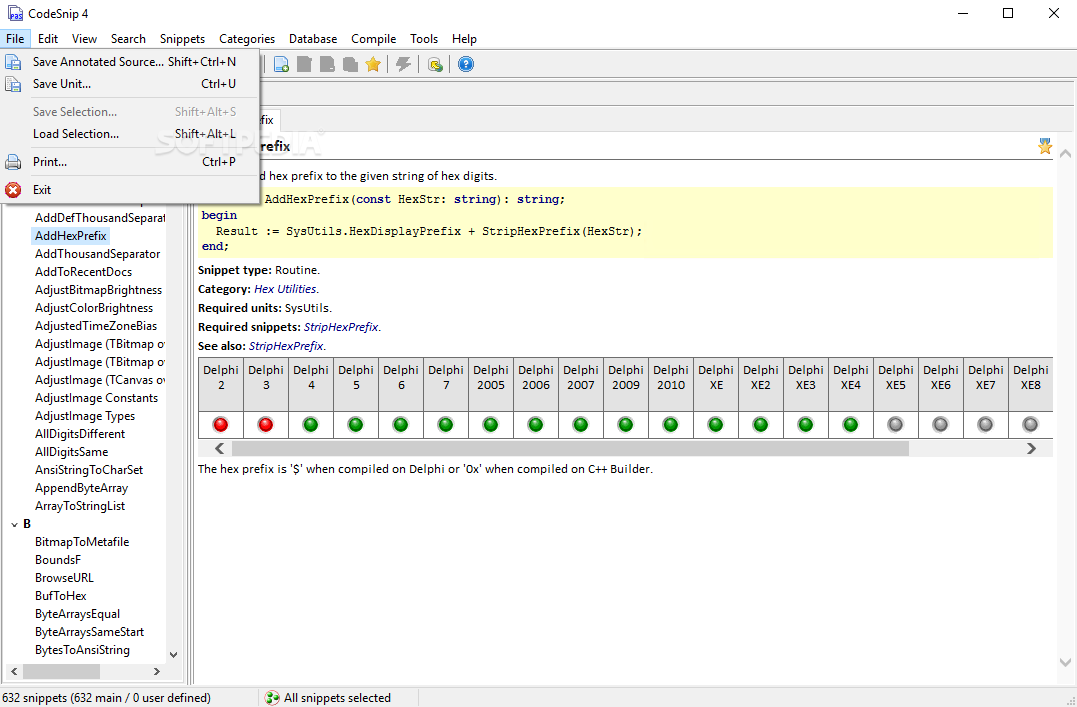Select AdjustImage Constants snippet
Viewport: 1077px width, 707px height.
click(96, 399)
